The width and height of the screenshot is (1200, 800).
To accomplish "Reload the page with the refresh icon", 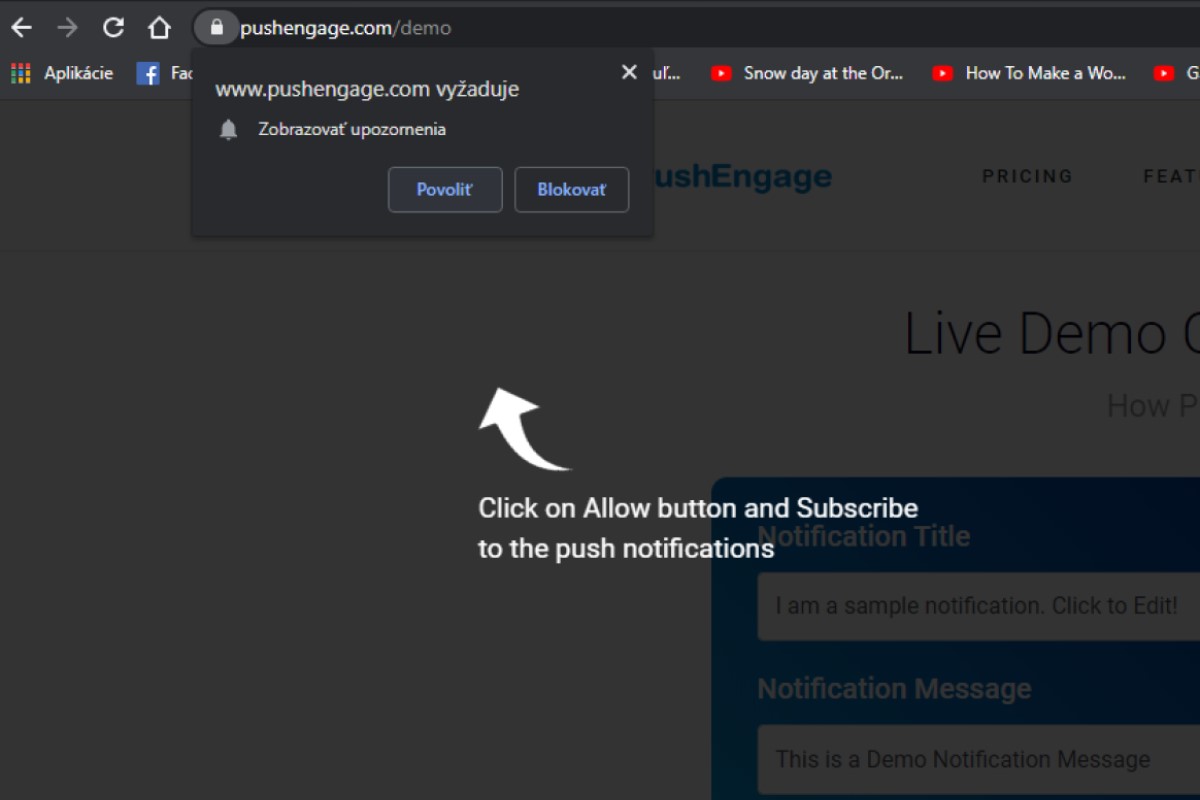I will point(114,28).
